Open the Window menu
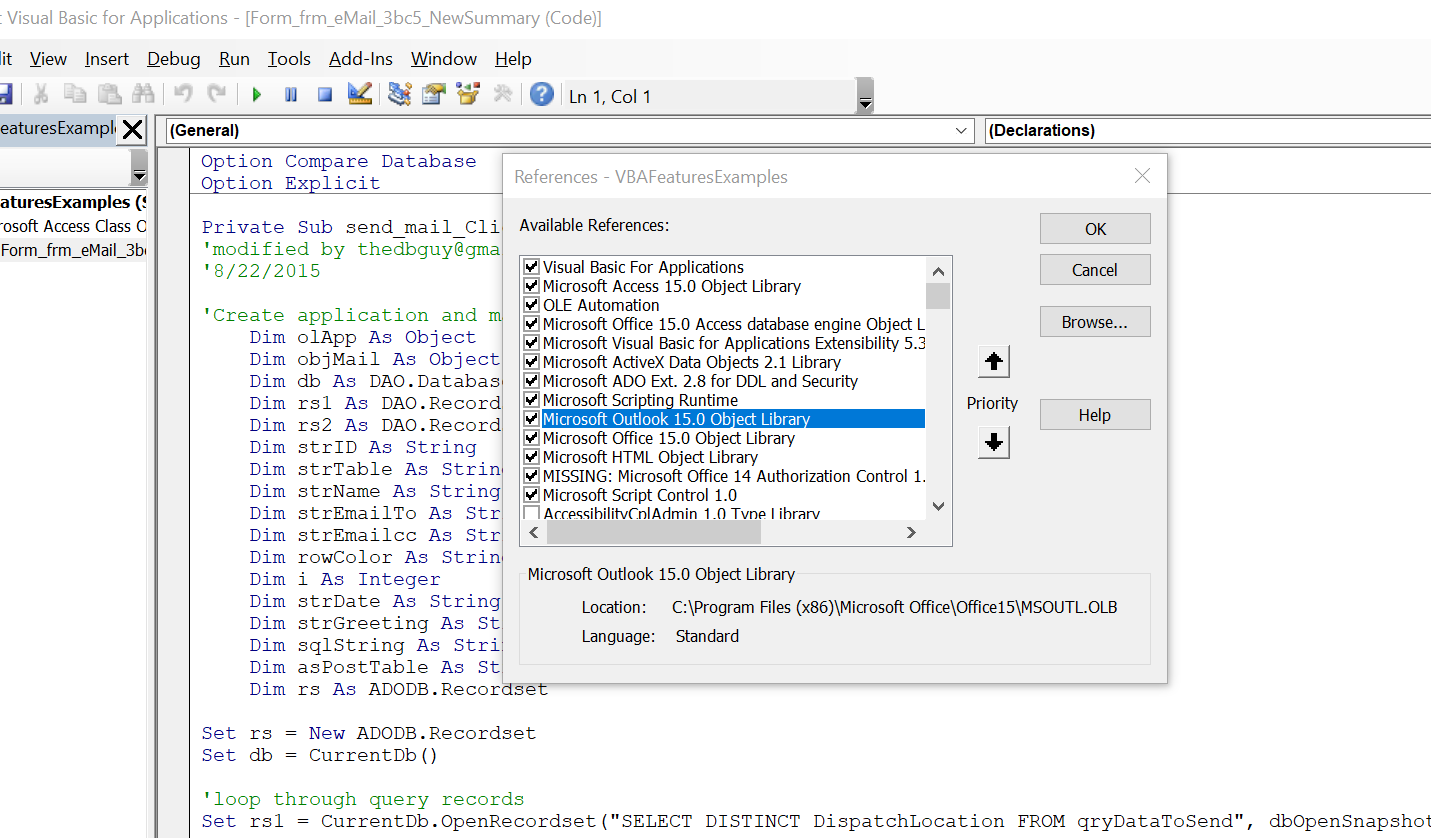 pos(444,59)
